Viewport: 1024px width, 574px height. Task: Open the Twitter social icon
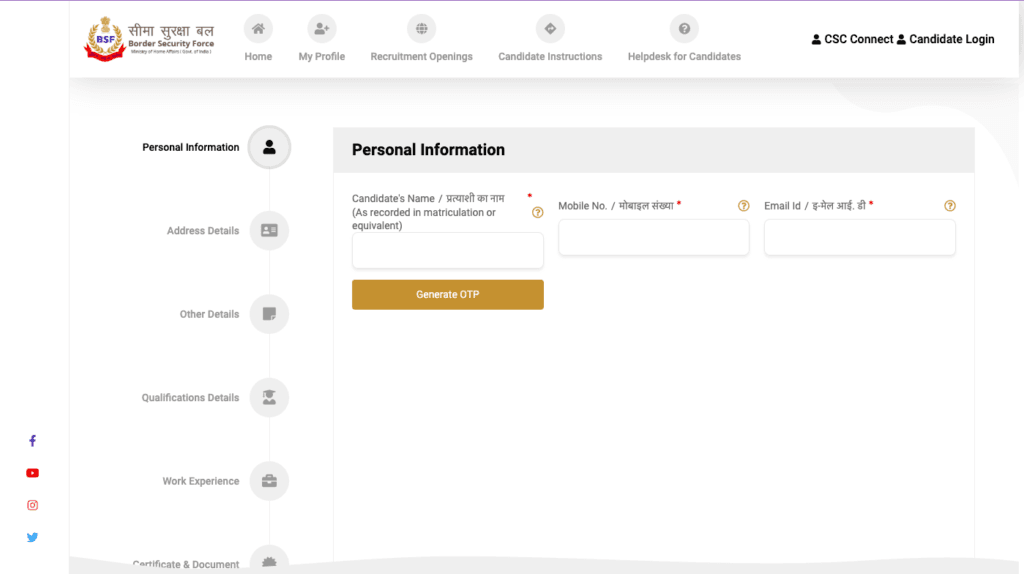click(x=33, y=537)
